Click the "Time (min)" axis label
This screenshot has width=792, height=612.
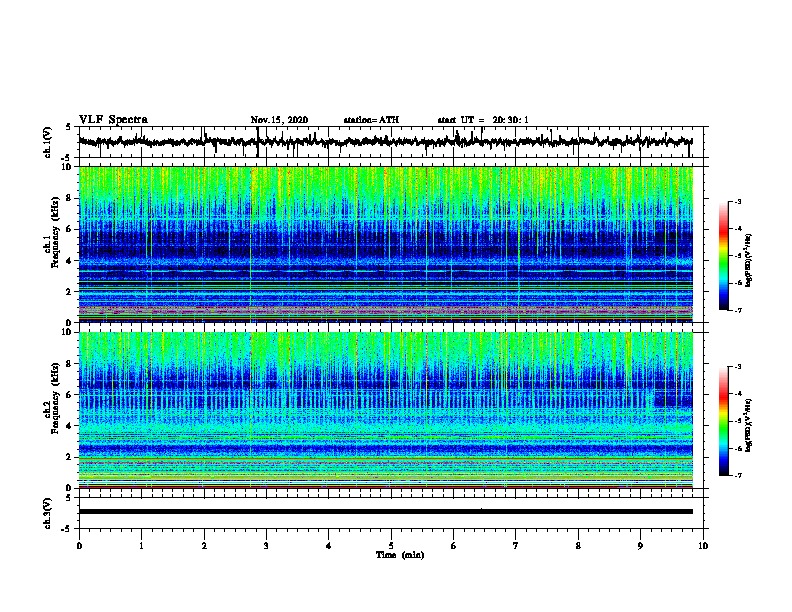click(x=400, y=555)
